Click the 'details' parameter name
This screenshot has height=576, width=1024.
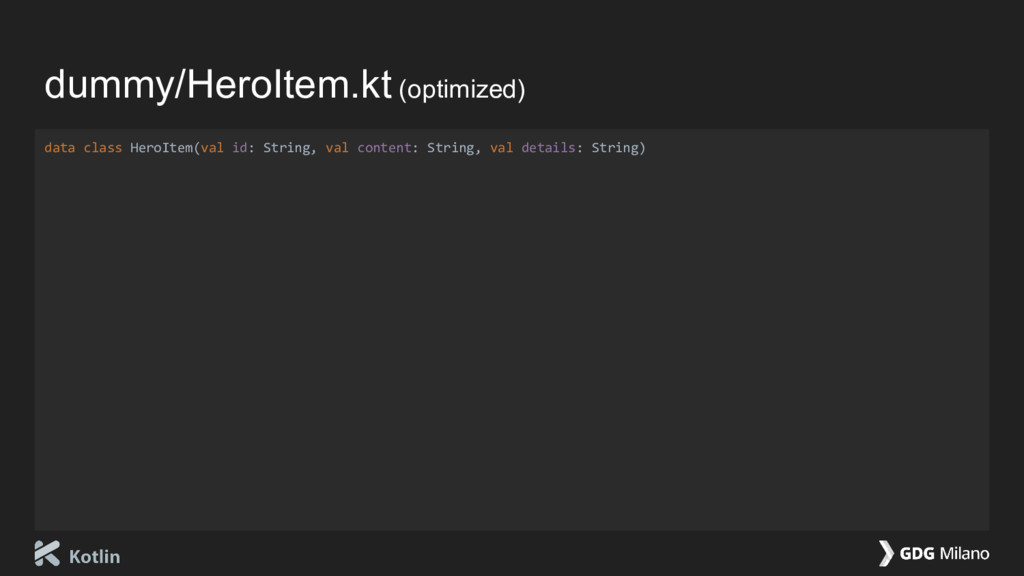click(x=549, y=148)
